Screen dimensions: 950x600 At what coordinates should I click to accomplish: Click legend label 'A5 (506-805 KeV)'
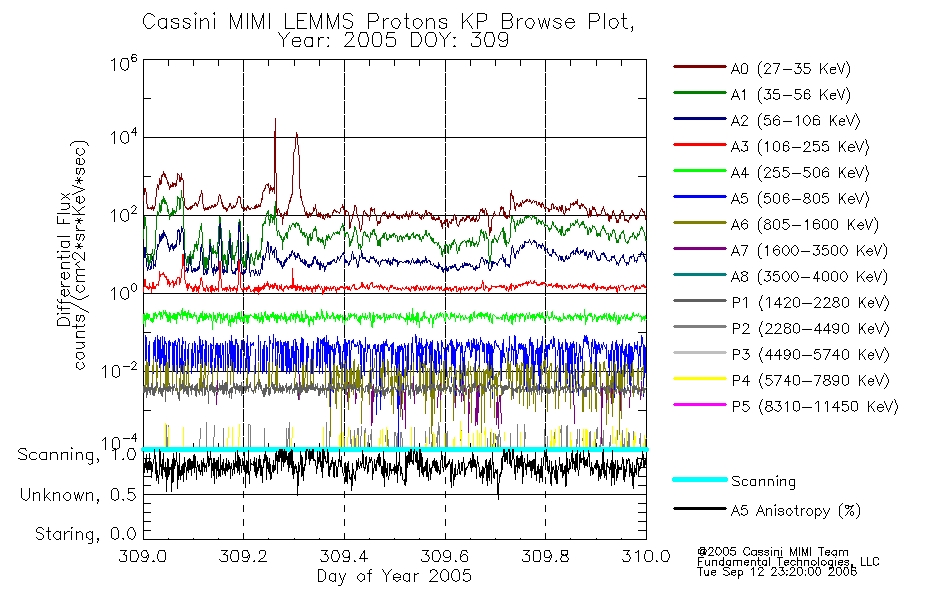coord(800,199)
